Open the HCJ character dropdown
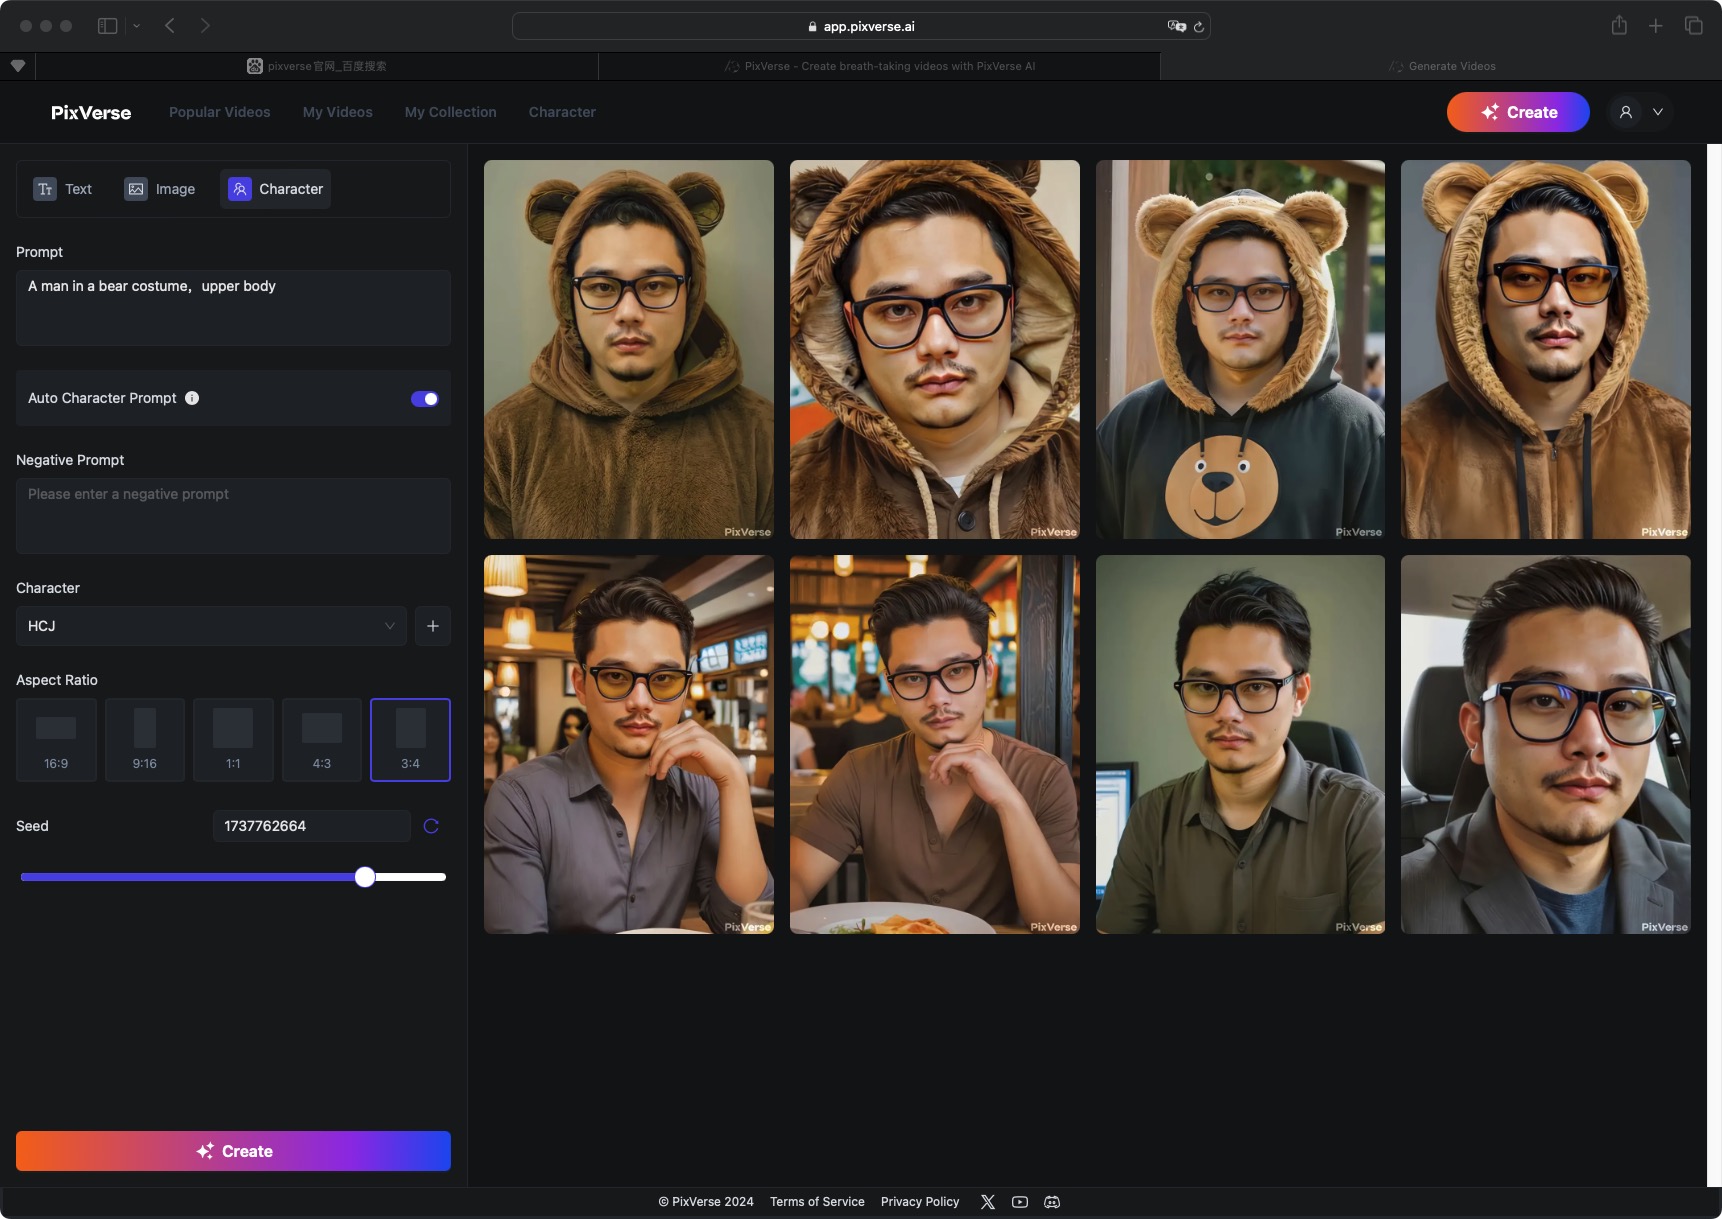Viewport: 1722px width, 1219px height. coord(211,626)
